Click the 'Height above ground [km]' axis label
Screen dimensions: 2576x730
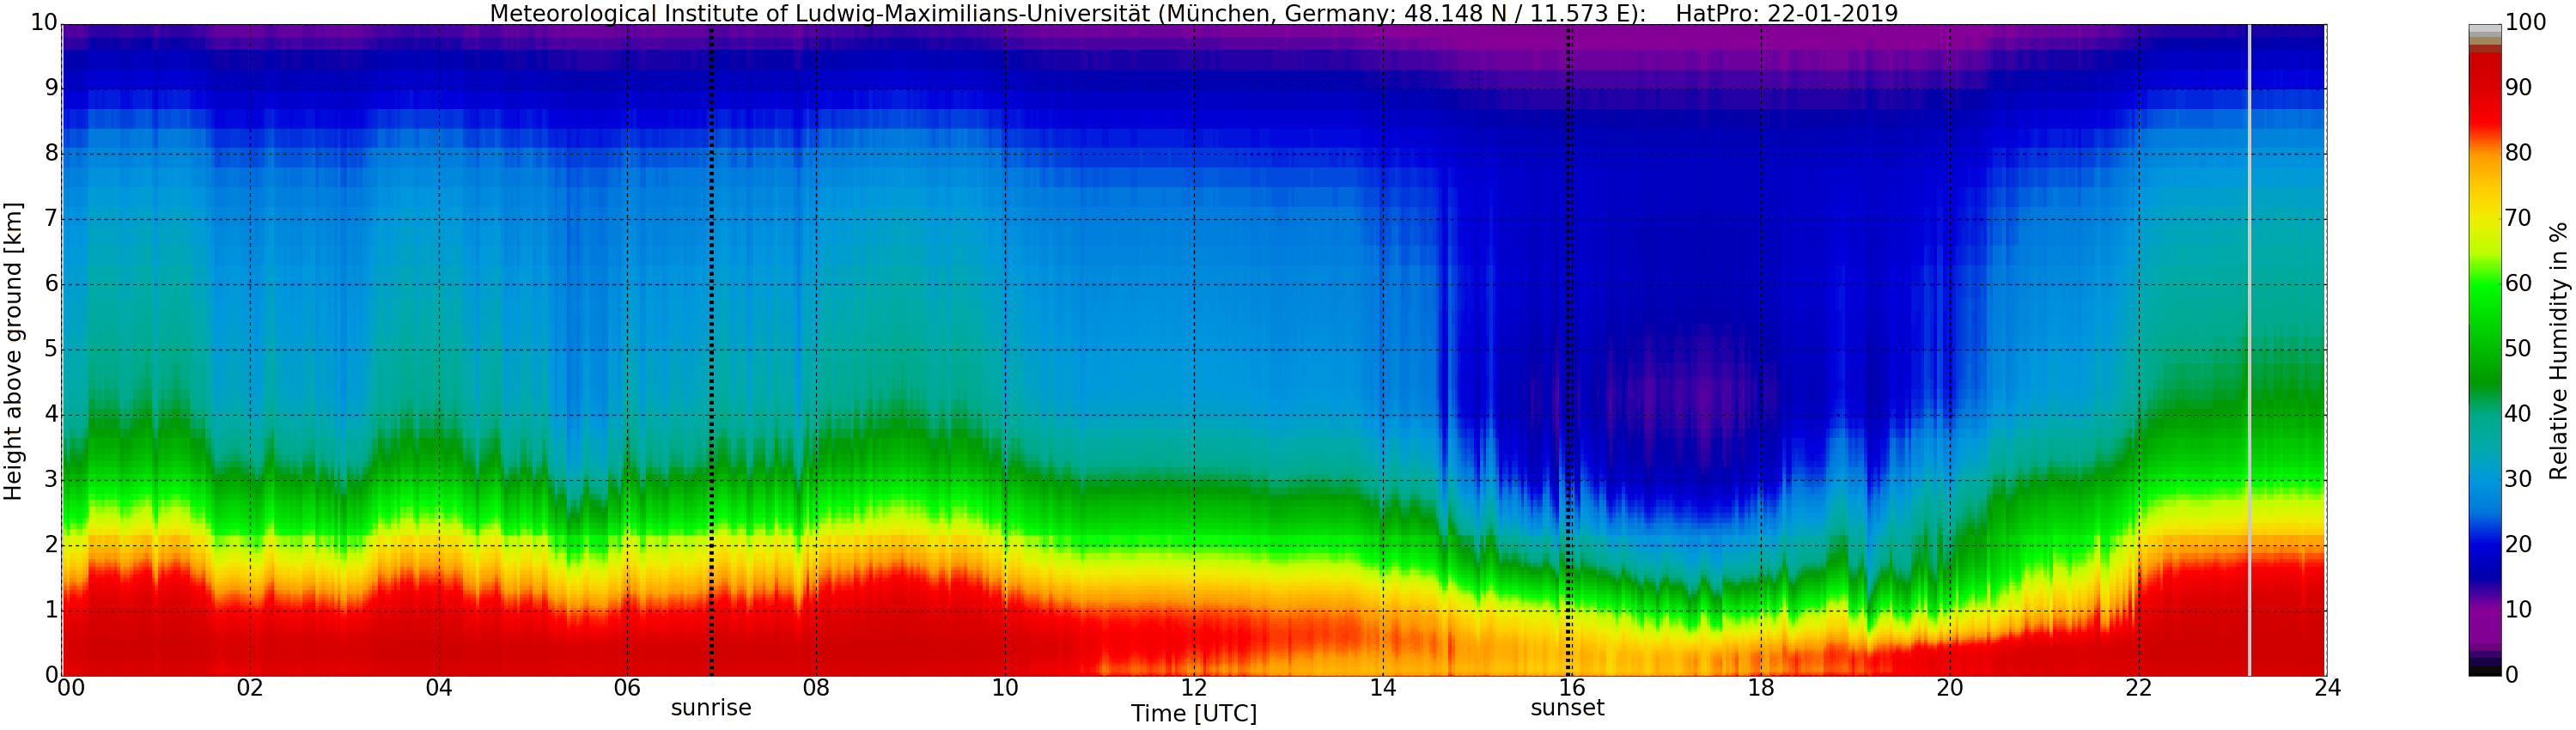13,351
